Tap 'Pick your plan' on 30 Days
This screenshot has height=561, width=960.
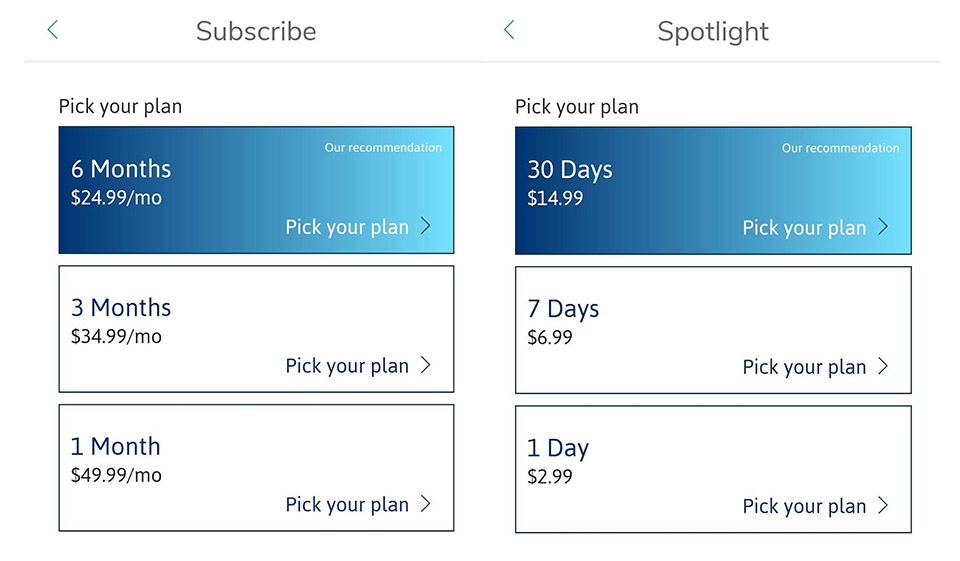click(804, 228)
